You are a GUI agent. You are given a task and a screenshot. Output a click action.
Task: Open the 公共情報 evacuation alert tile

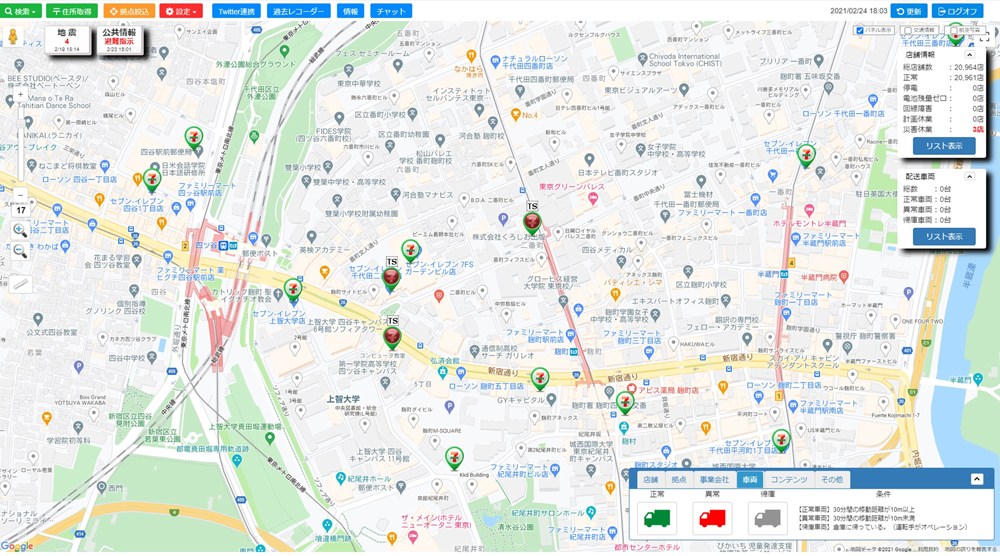pos(119,40)
